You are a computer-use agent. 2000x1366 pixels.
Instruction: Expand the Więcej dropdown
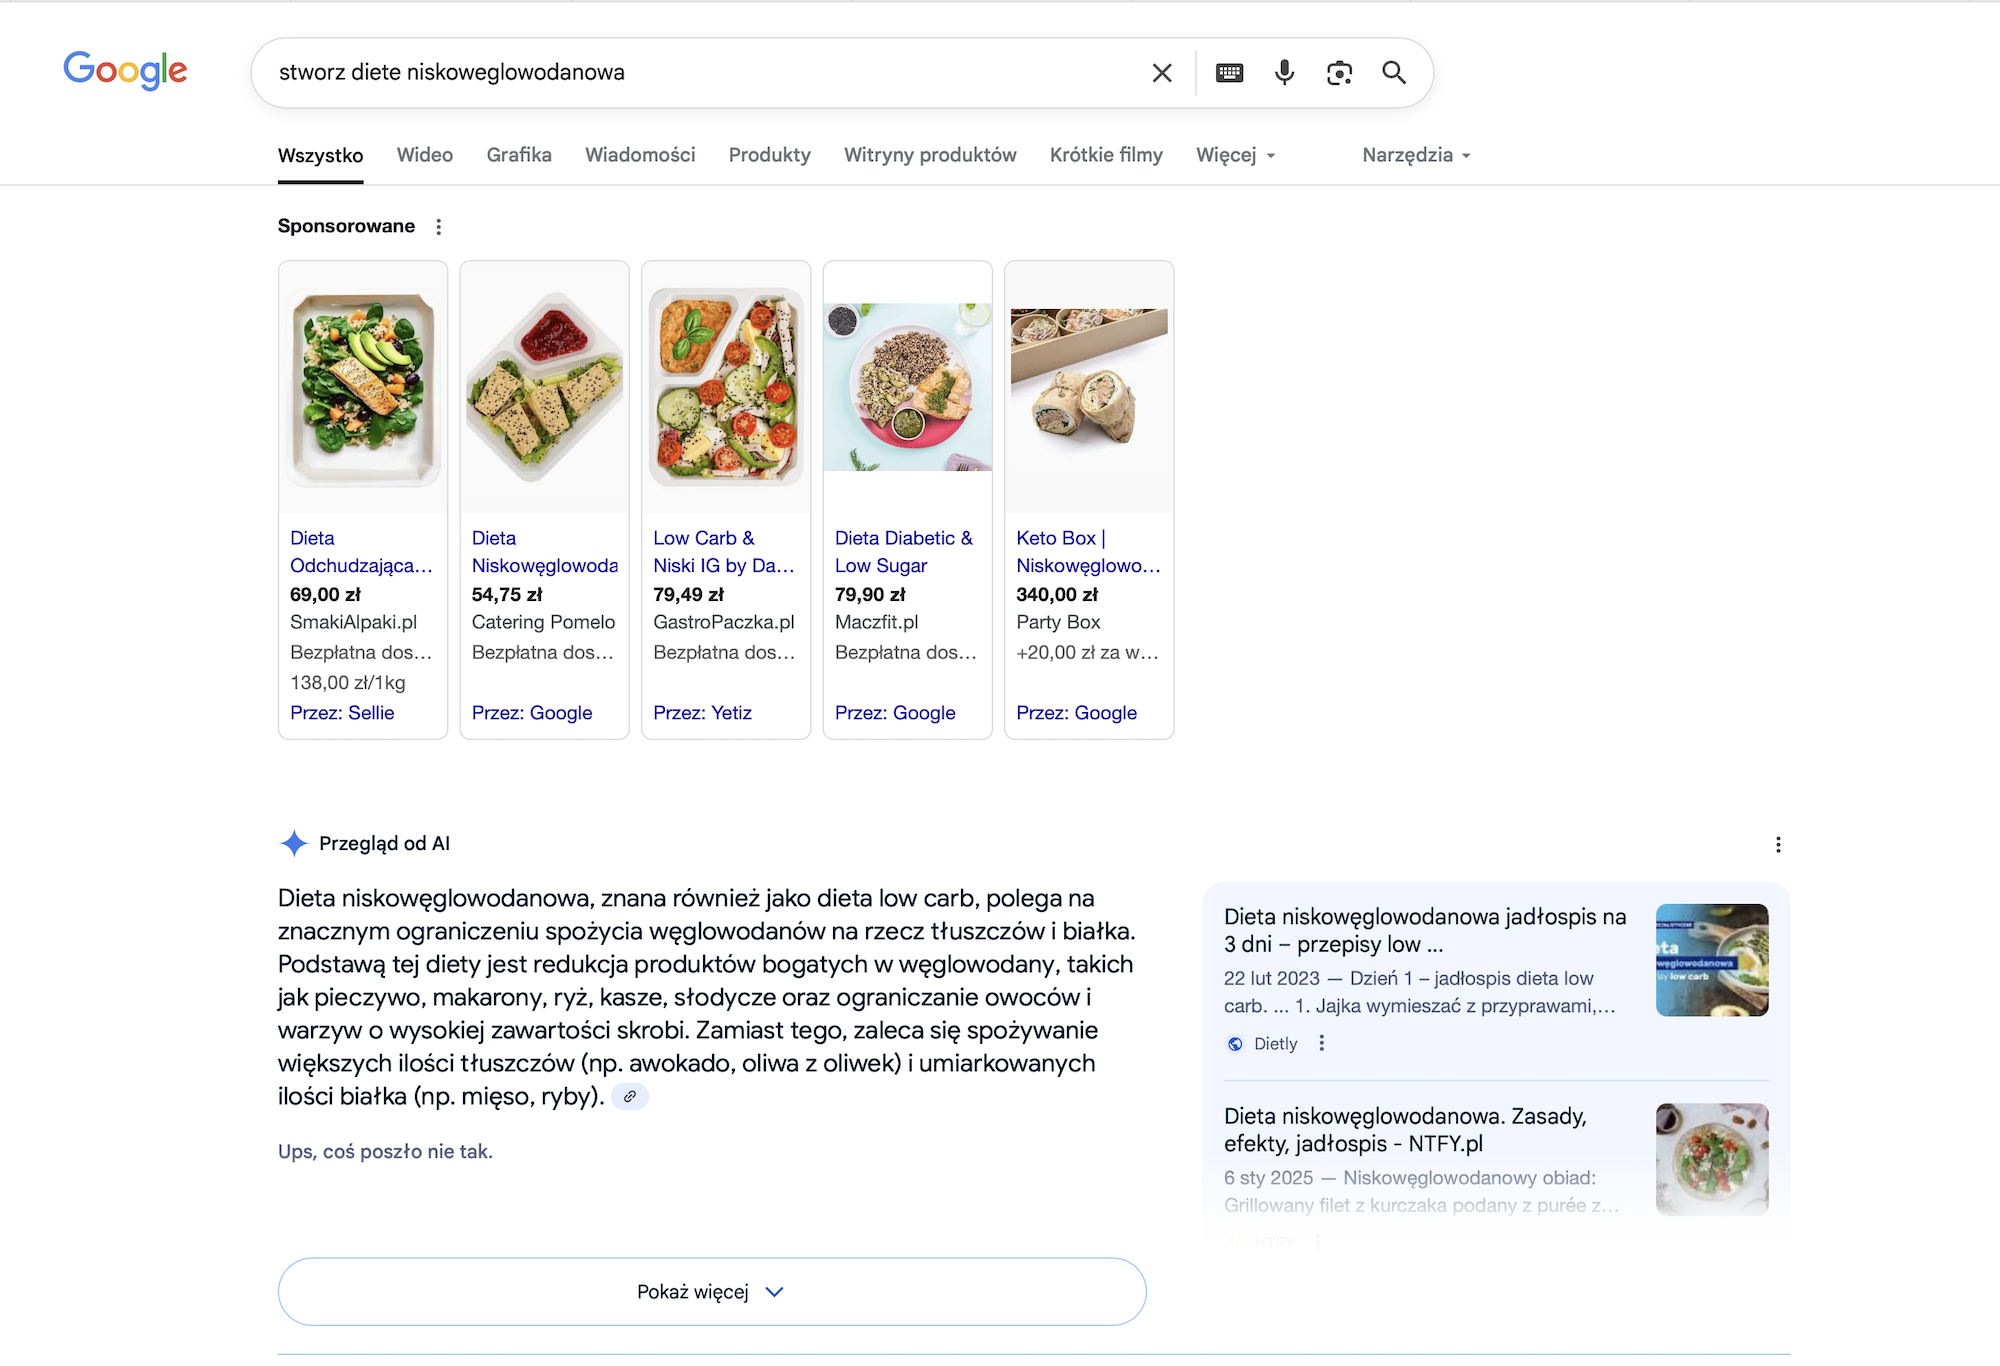click(1235, 155)
